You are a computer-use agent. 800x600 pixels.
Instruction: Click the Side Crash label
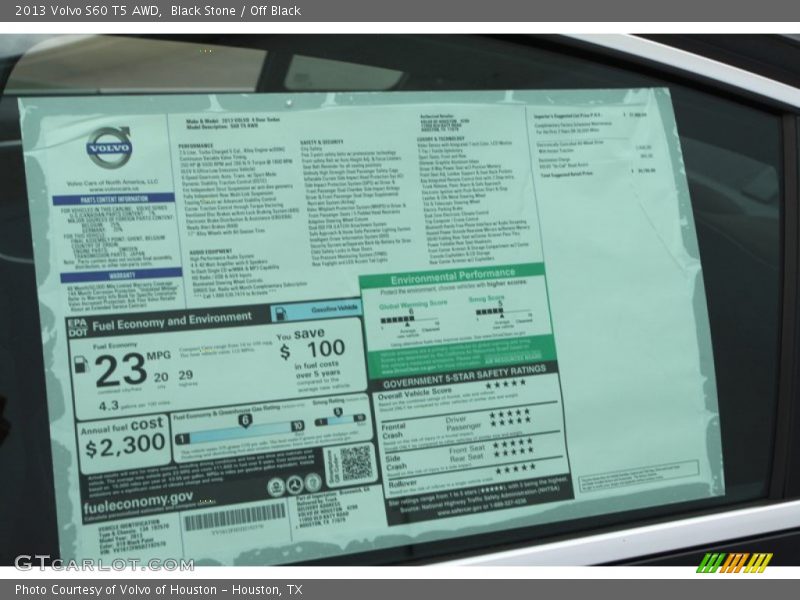coord(396,462)
